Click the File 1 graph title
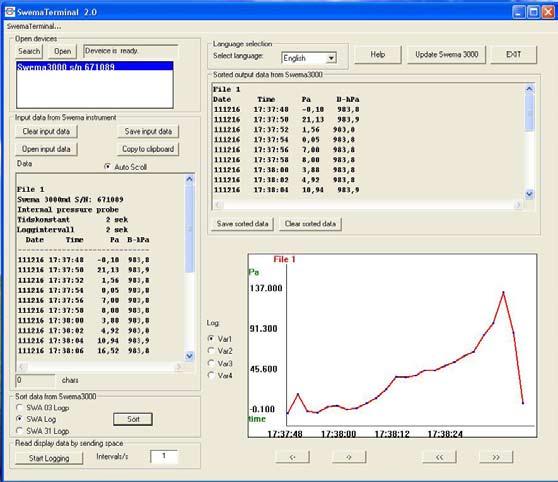 [284, 259]
